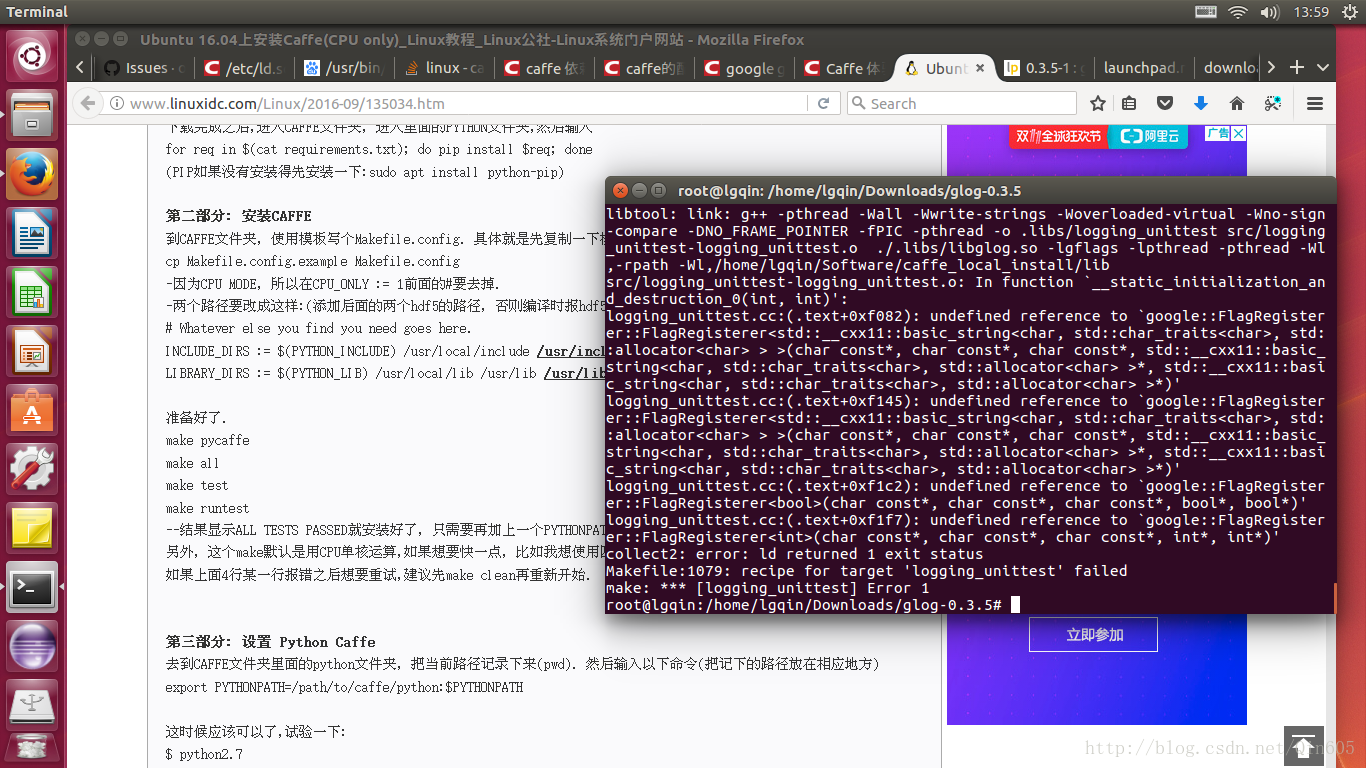Click the 13:59 clock in top panel
Screen dimensions: 1366x768
point(1311,12)
